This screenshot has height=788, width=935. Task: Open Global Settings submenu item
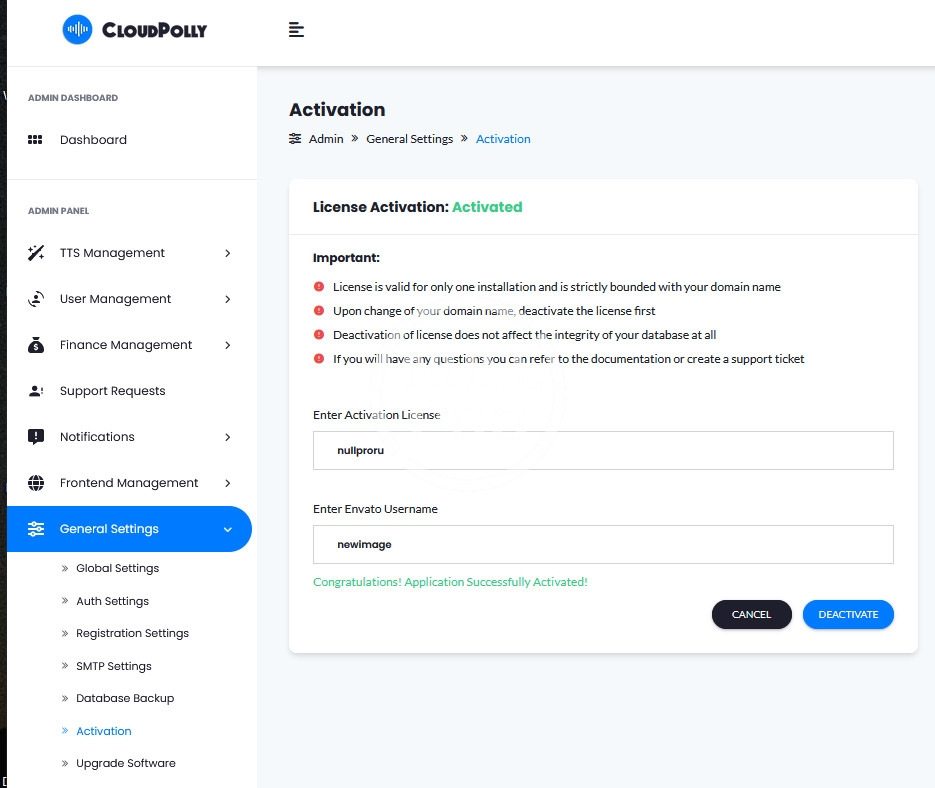pos(117,568)
